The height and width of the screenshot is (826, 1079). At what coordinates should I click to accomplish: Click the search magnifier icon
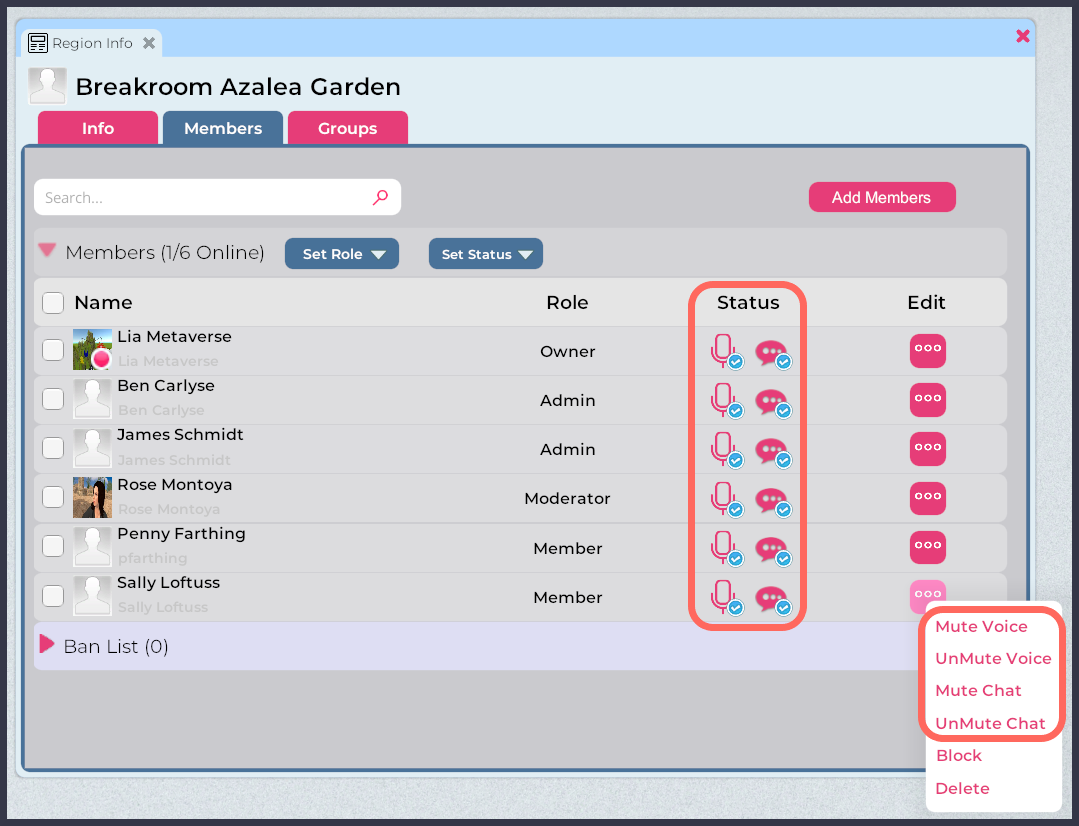pos(379,197)
